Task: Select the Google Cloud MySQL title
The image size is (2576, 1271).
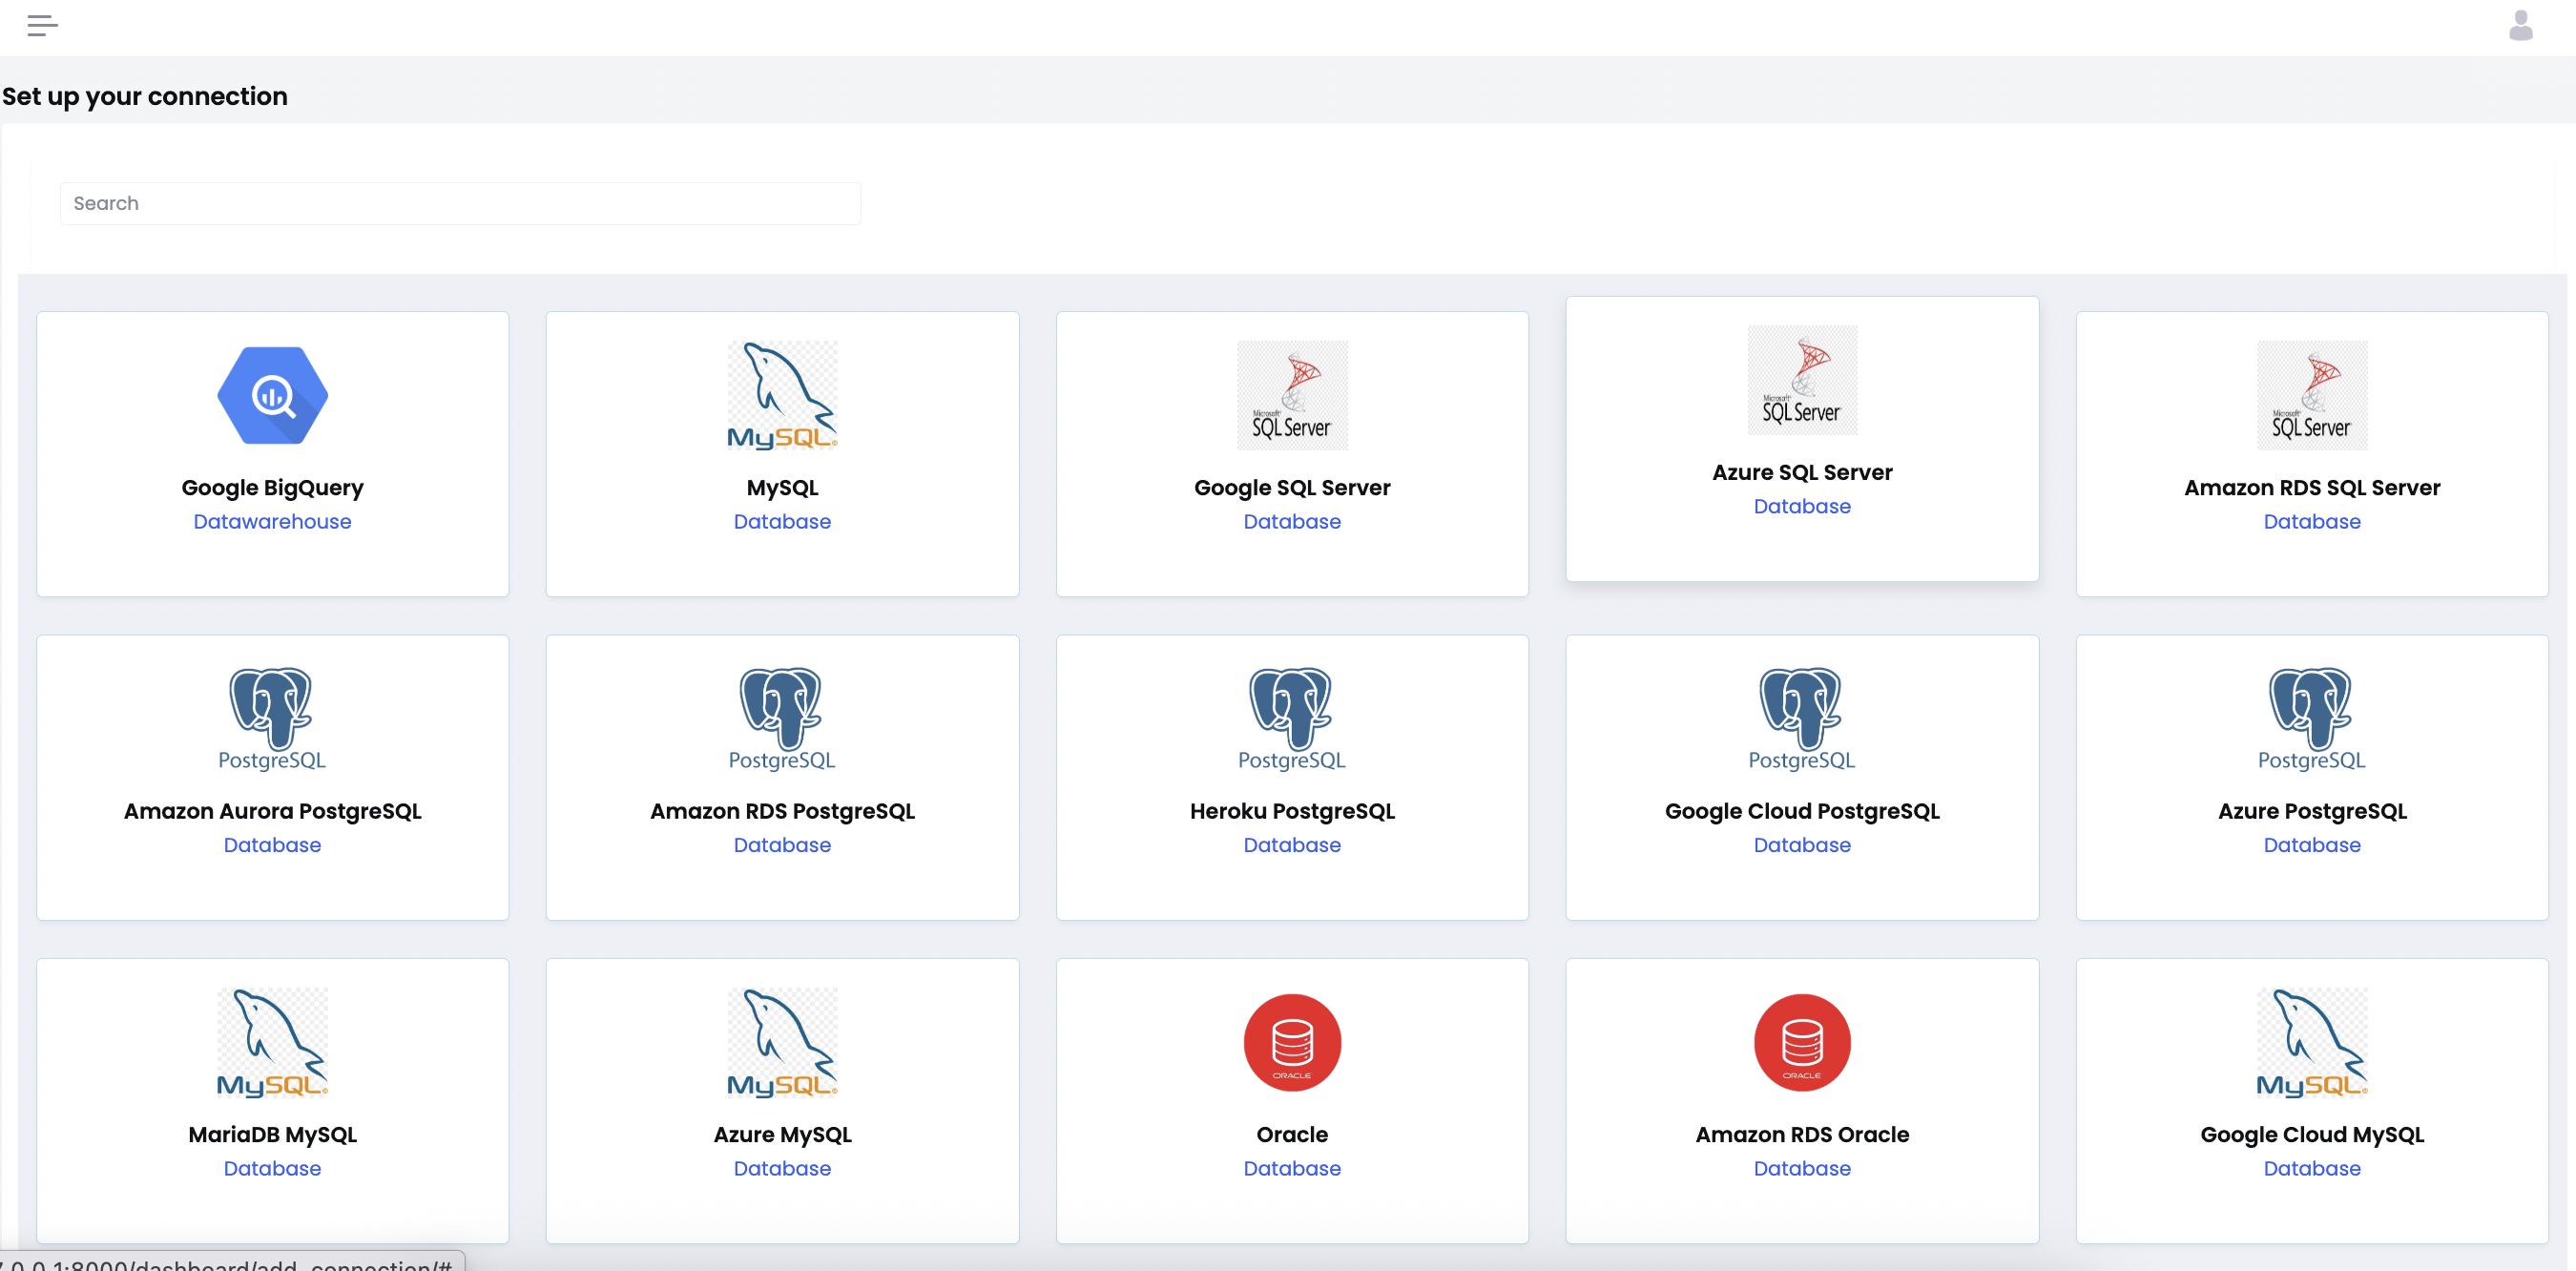Action: [x=2312, y=1135]
